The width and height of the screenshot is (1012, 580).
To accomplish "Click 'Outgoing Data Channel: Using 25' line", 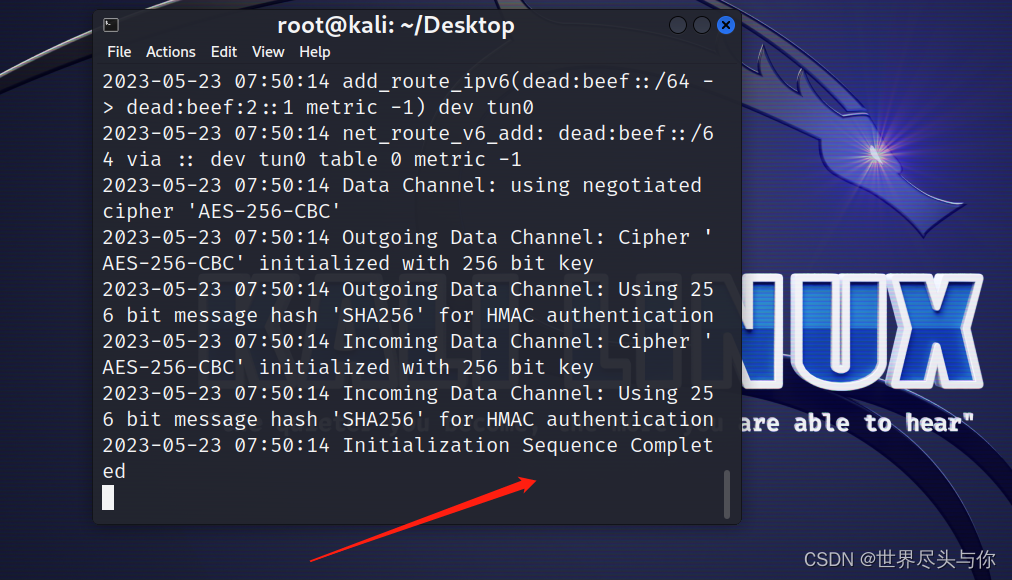I will point(528,290).
